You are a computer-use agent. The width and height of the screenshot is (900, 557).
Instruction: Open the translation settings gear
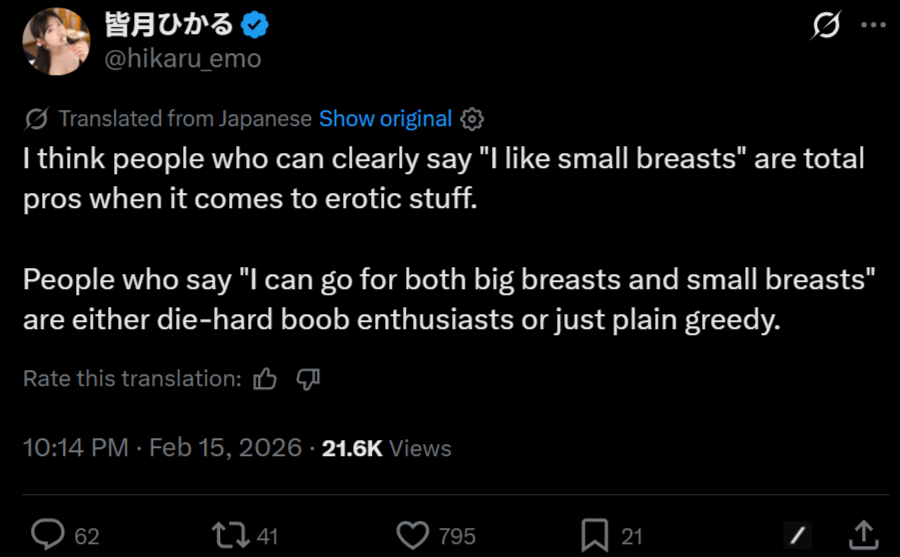(473, 119)
